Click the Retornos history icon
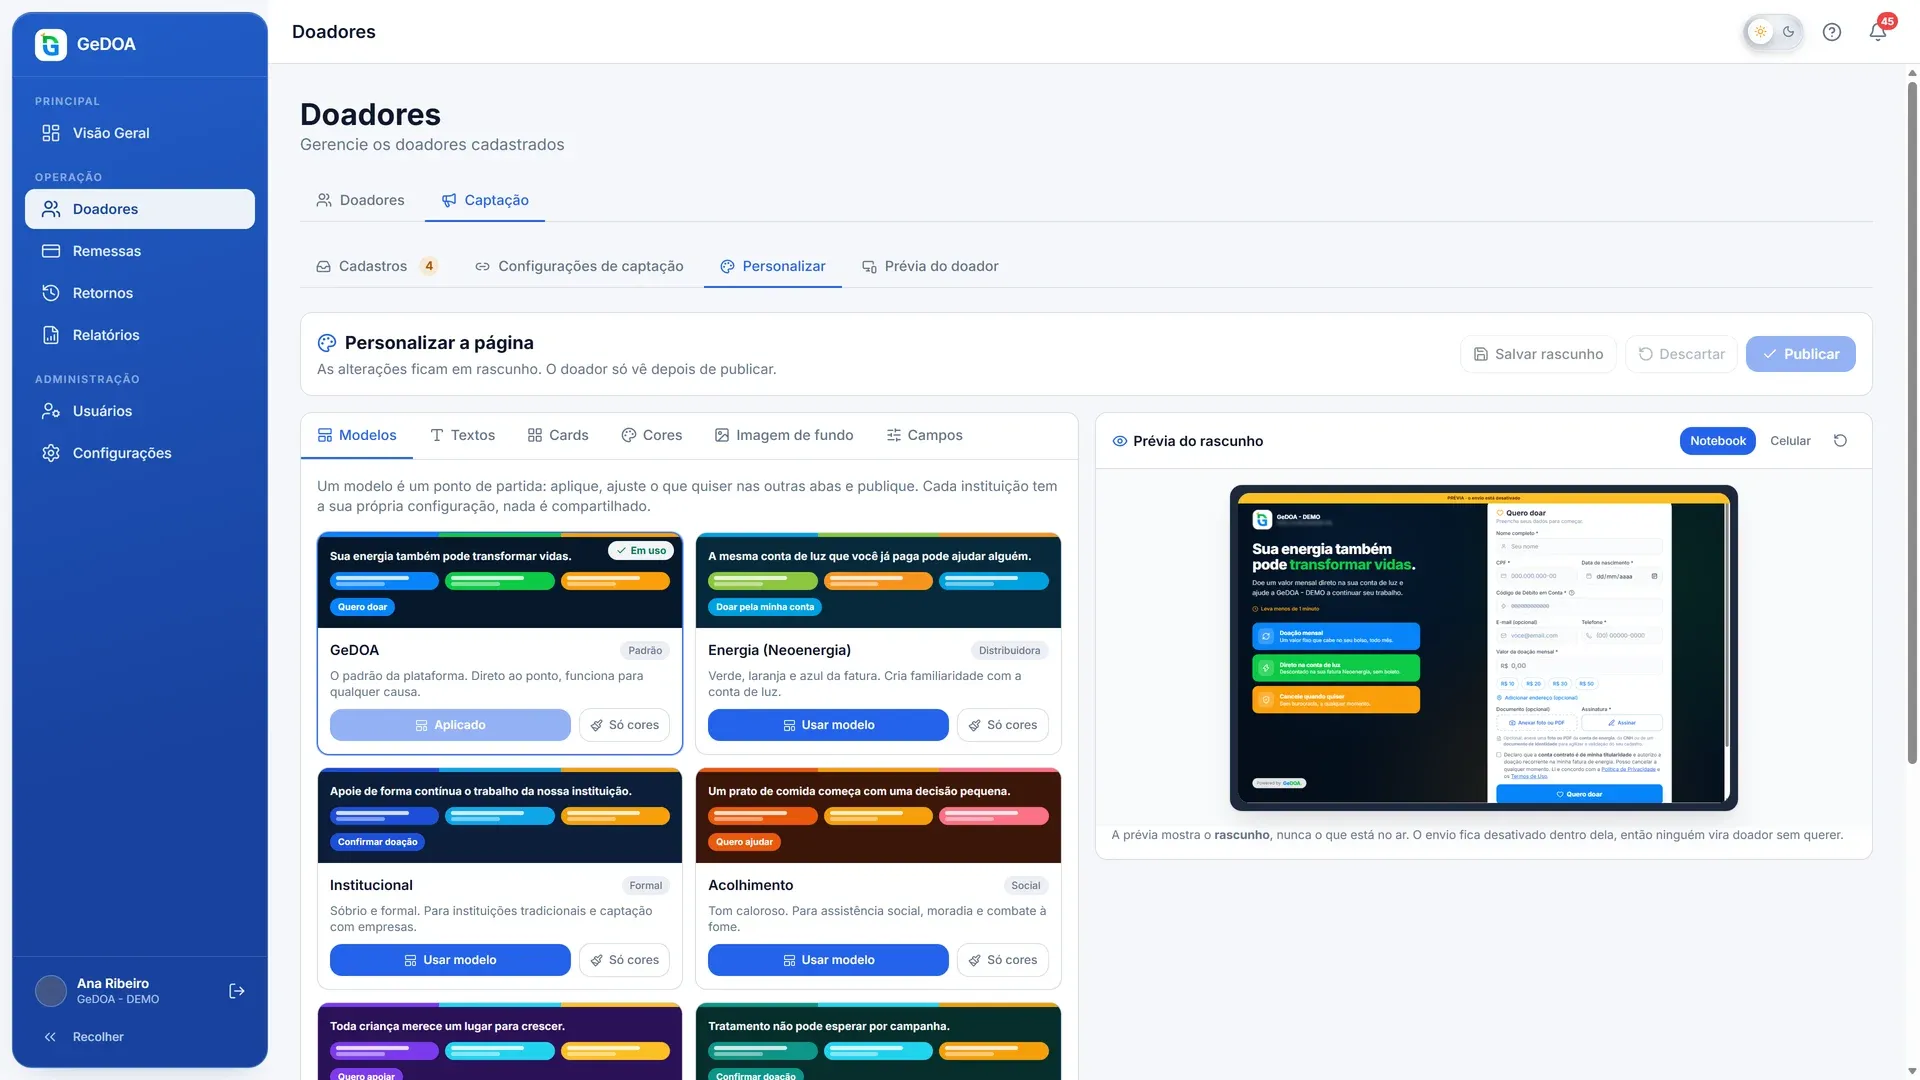 click(x=51, y=293)
